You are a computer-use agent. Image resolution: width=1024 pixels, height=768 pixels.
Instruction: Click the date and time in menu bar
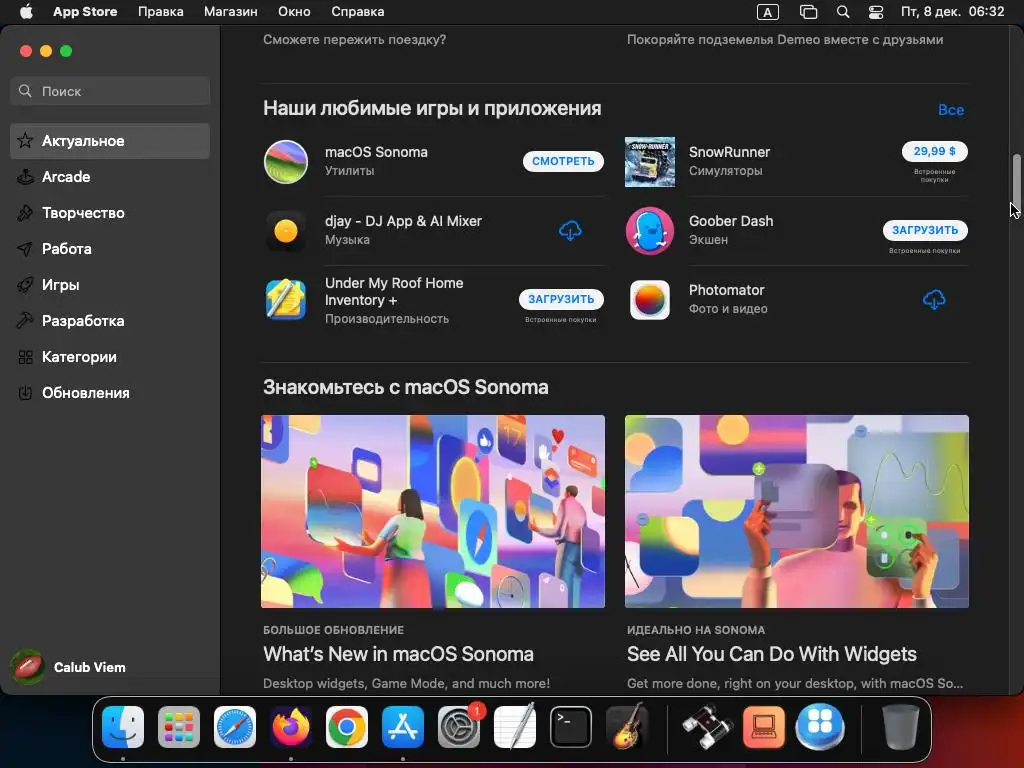click(952, 12)
